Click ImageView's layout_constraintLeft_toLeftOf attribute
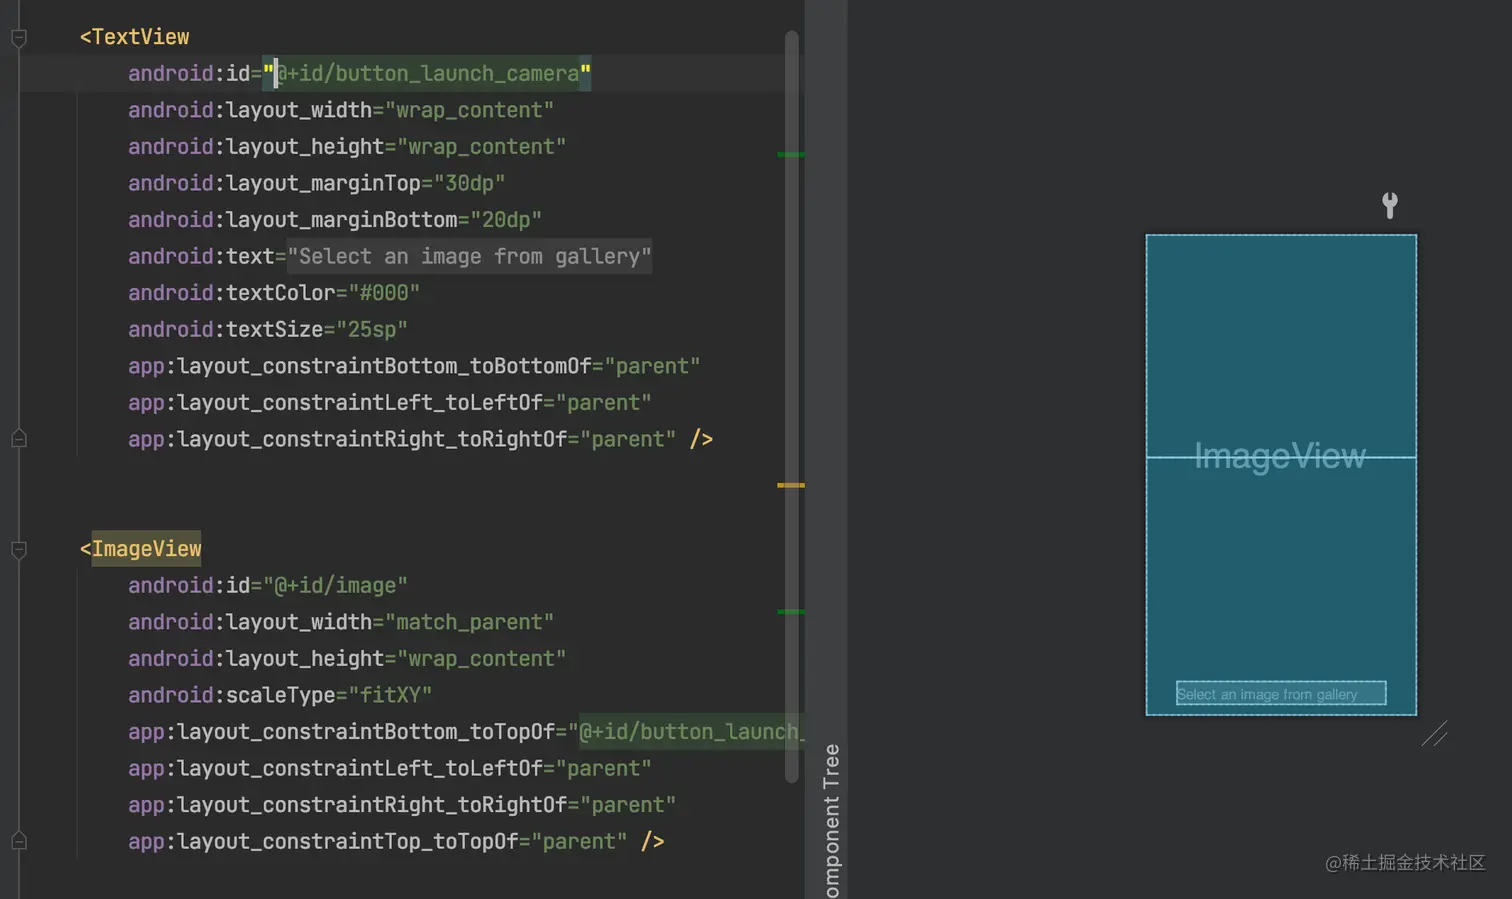Screen dimensions: 1512x899 335,769
